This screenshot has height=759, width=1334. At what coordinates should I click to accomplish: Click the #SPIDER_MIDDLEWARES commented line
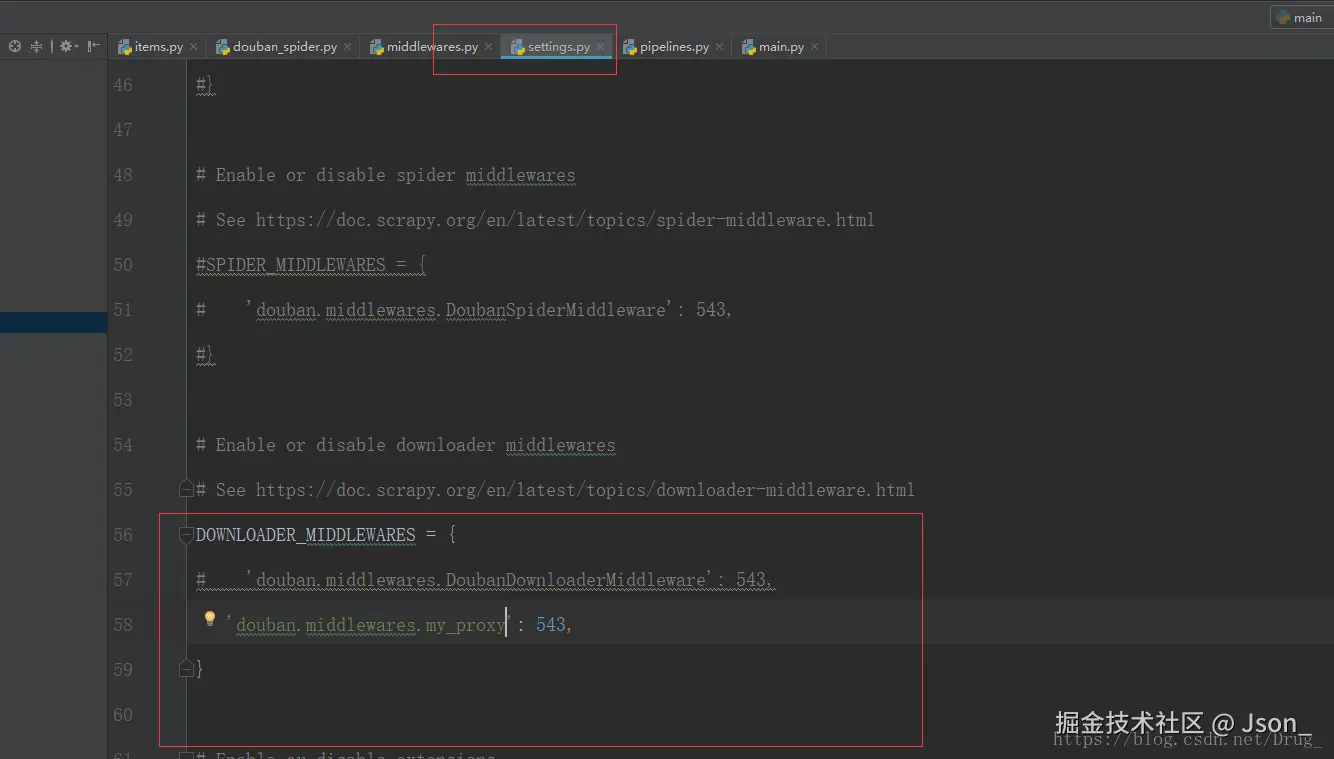pyautogui.click(x=311, y=265)
